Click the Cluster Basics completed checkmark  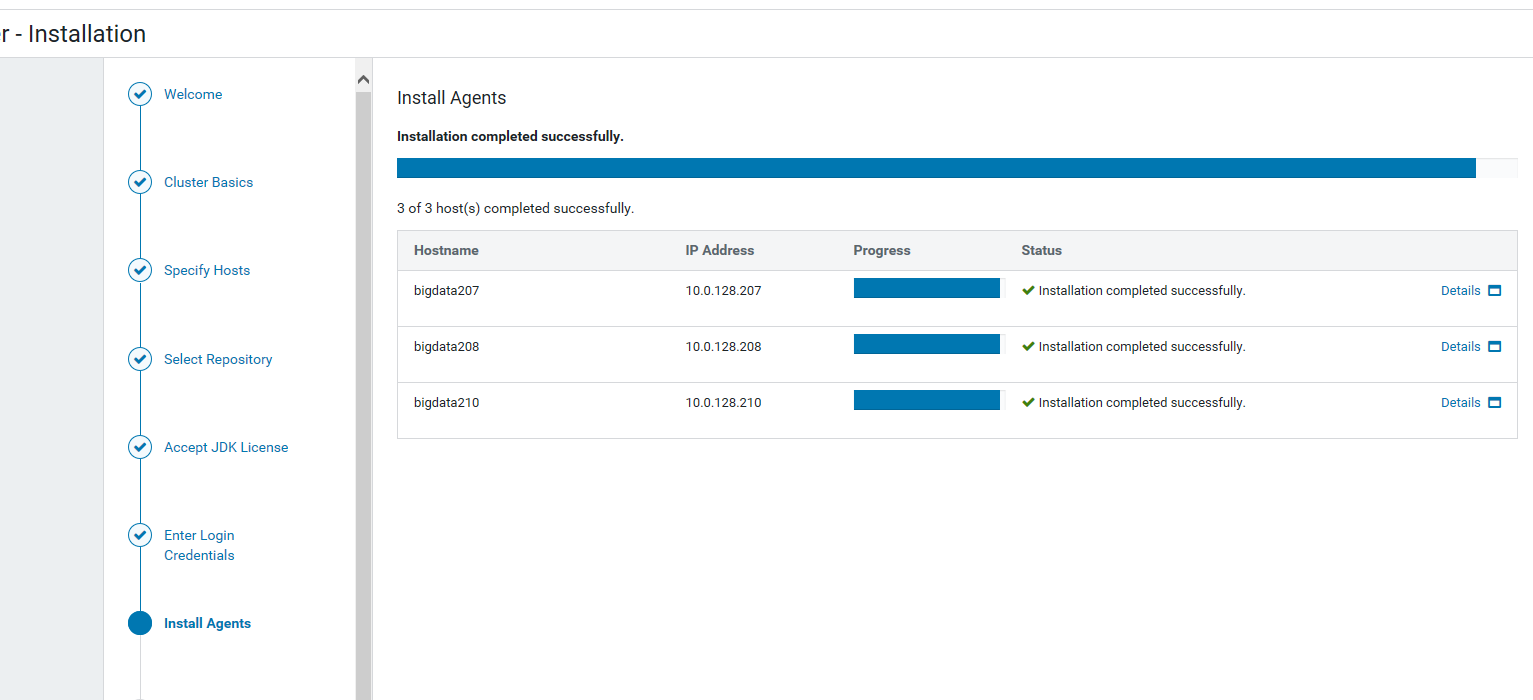point(140,182)
